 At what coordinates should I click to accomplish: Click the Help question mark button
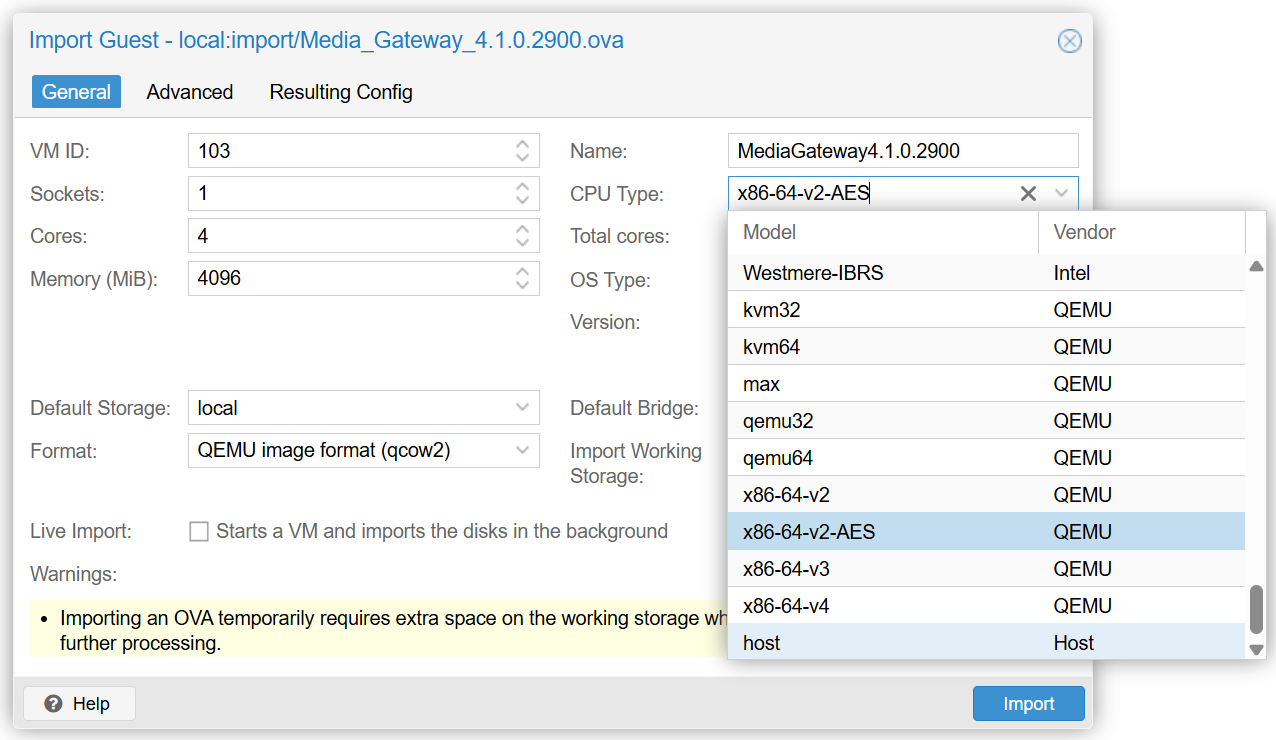(x=79, y=704)
